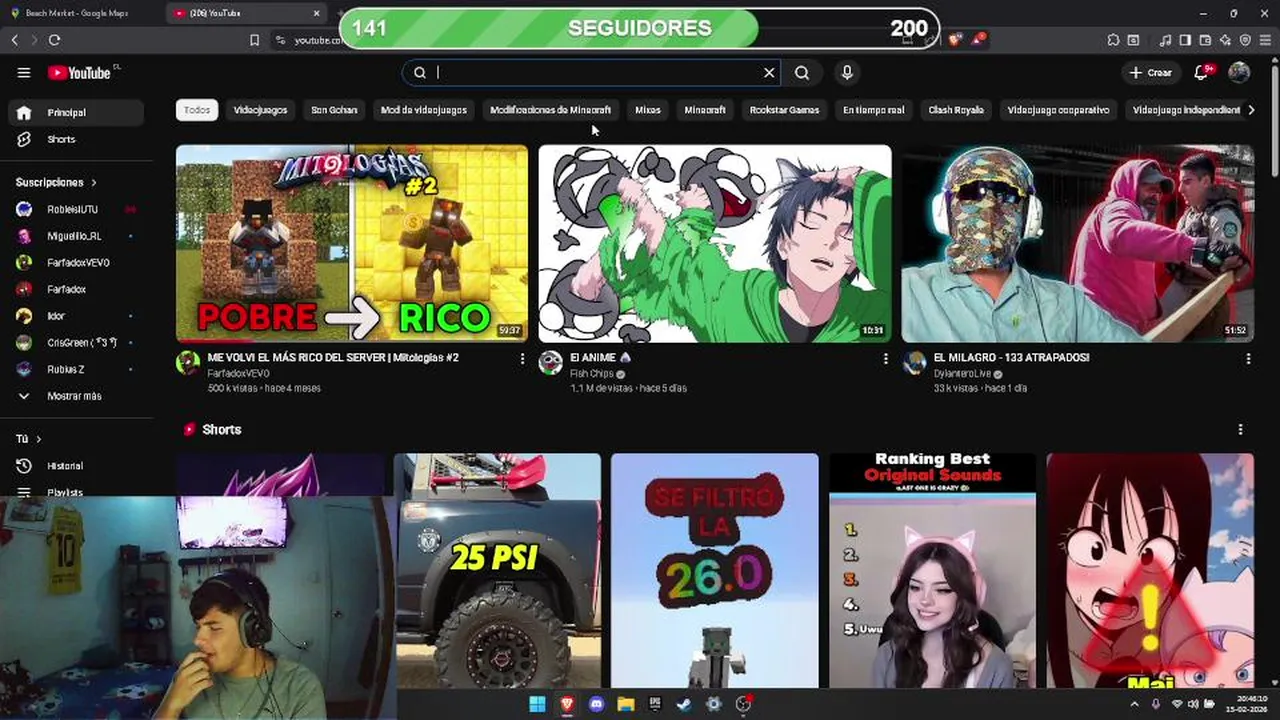Image resolution: width=1280 pixels, height=720 pixels.
Task: Open the 25 PSI short
Action: (x=498, y=571)
